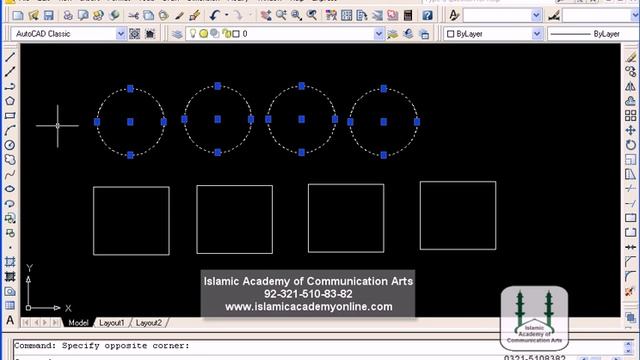Click the Plot printer icon
The height and width of the screenshot is (360, 640).
click(68, 16)
